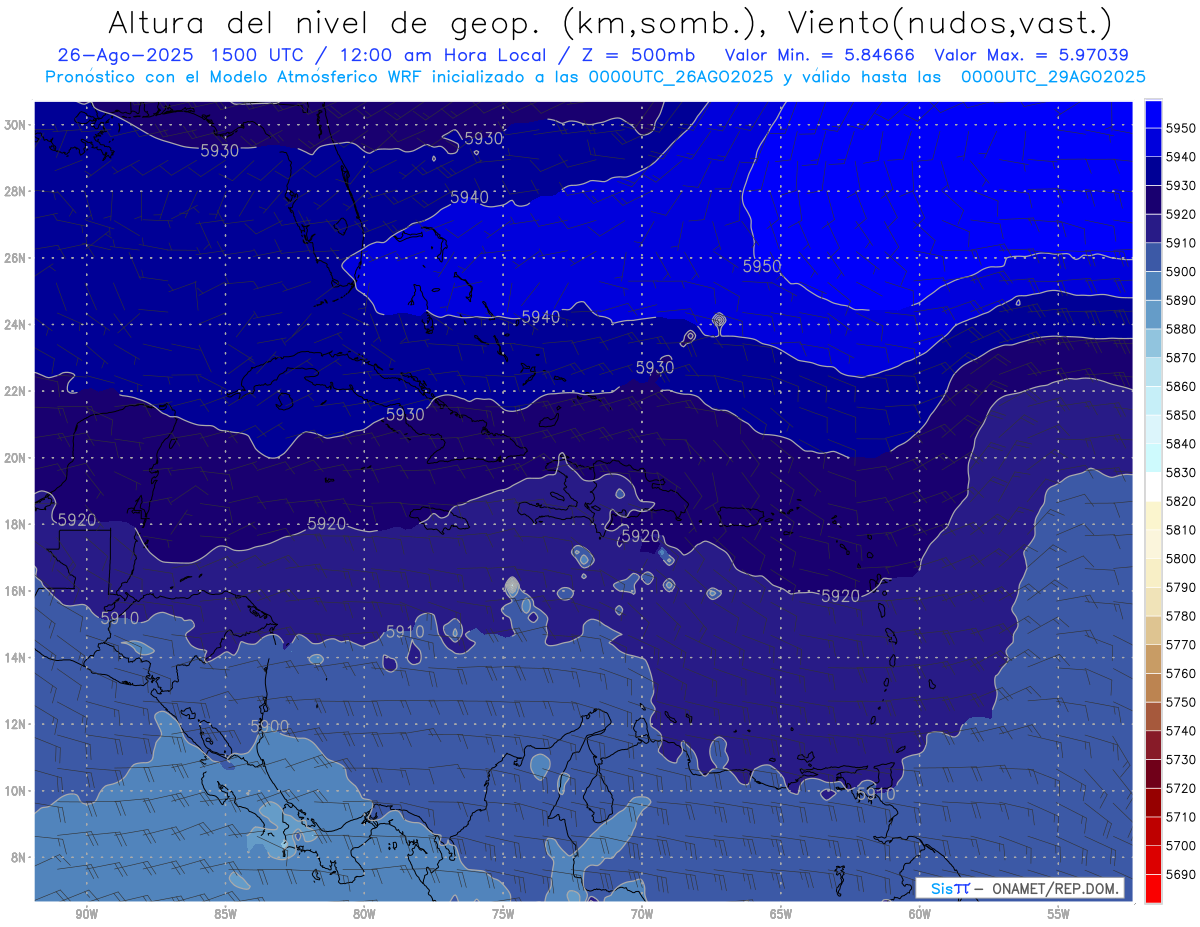Click the 12N latitude axis label

(16, 724)
